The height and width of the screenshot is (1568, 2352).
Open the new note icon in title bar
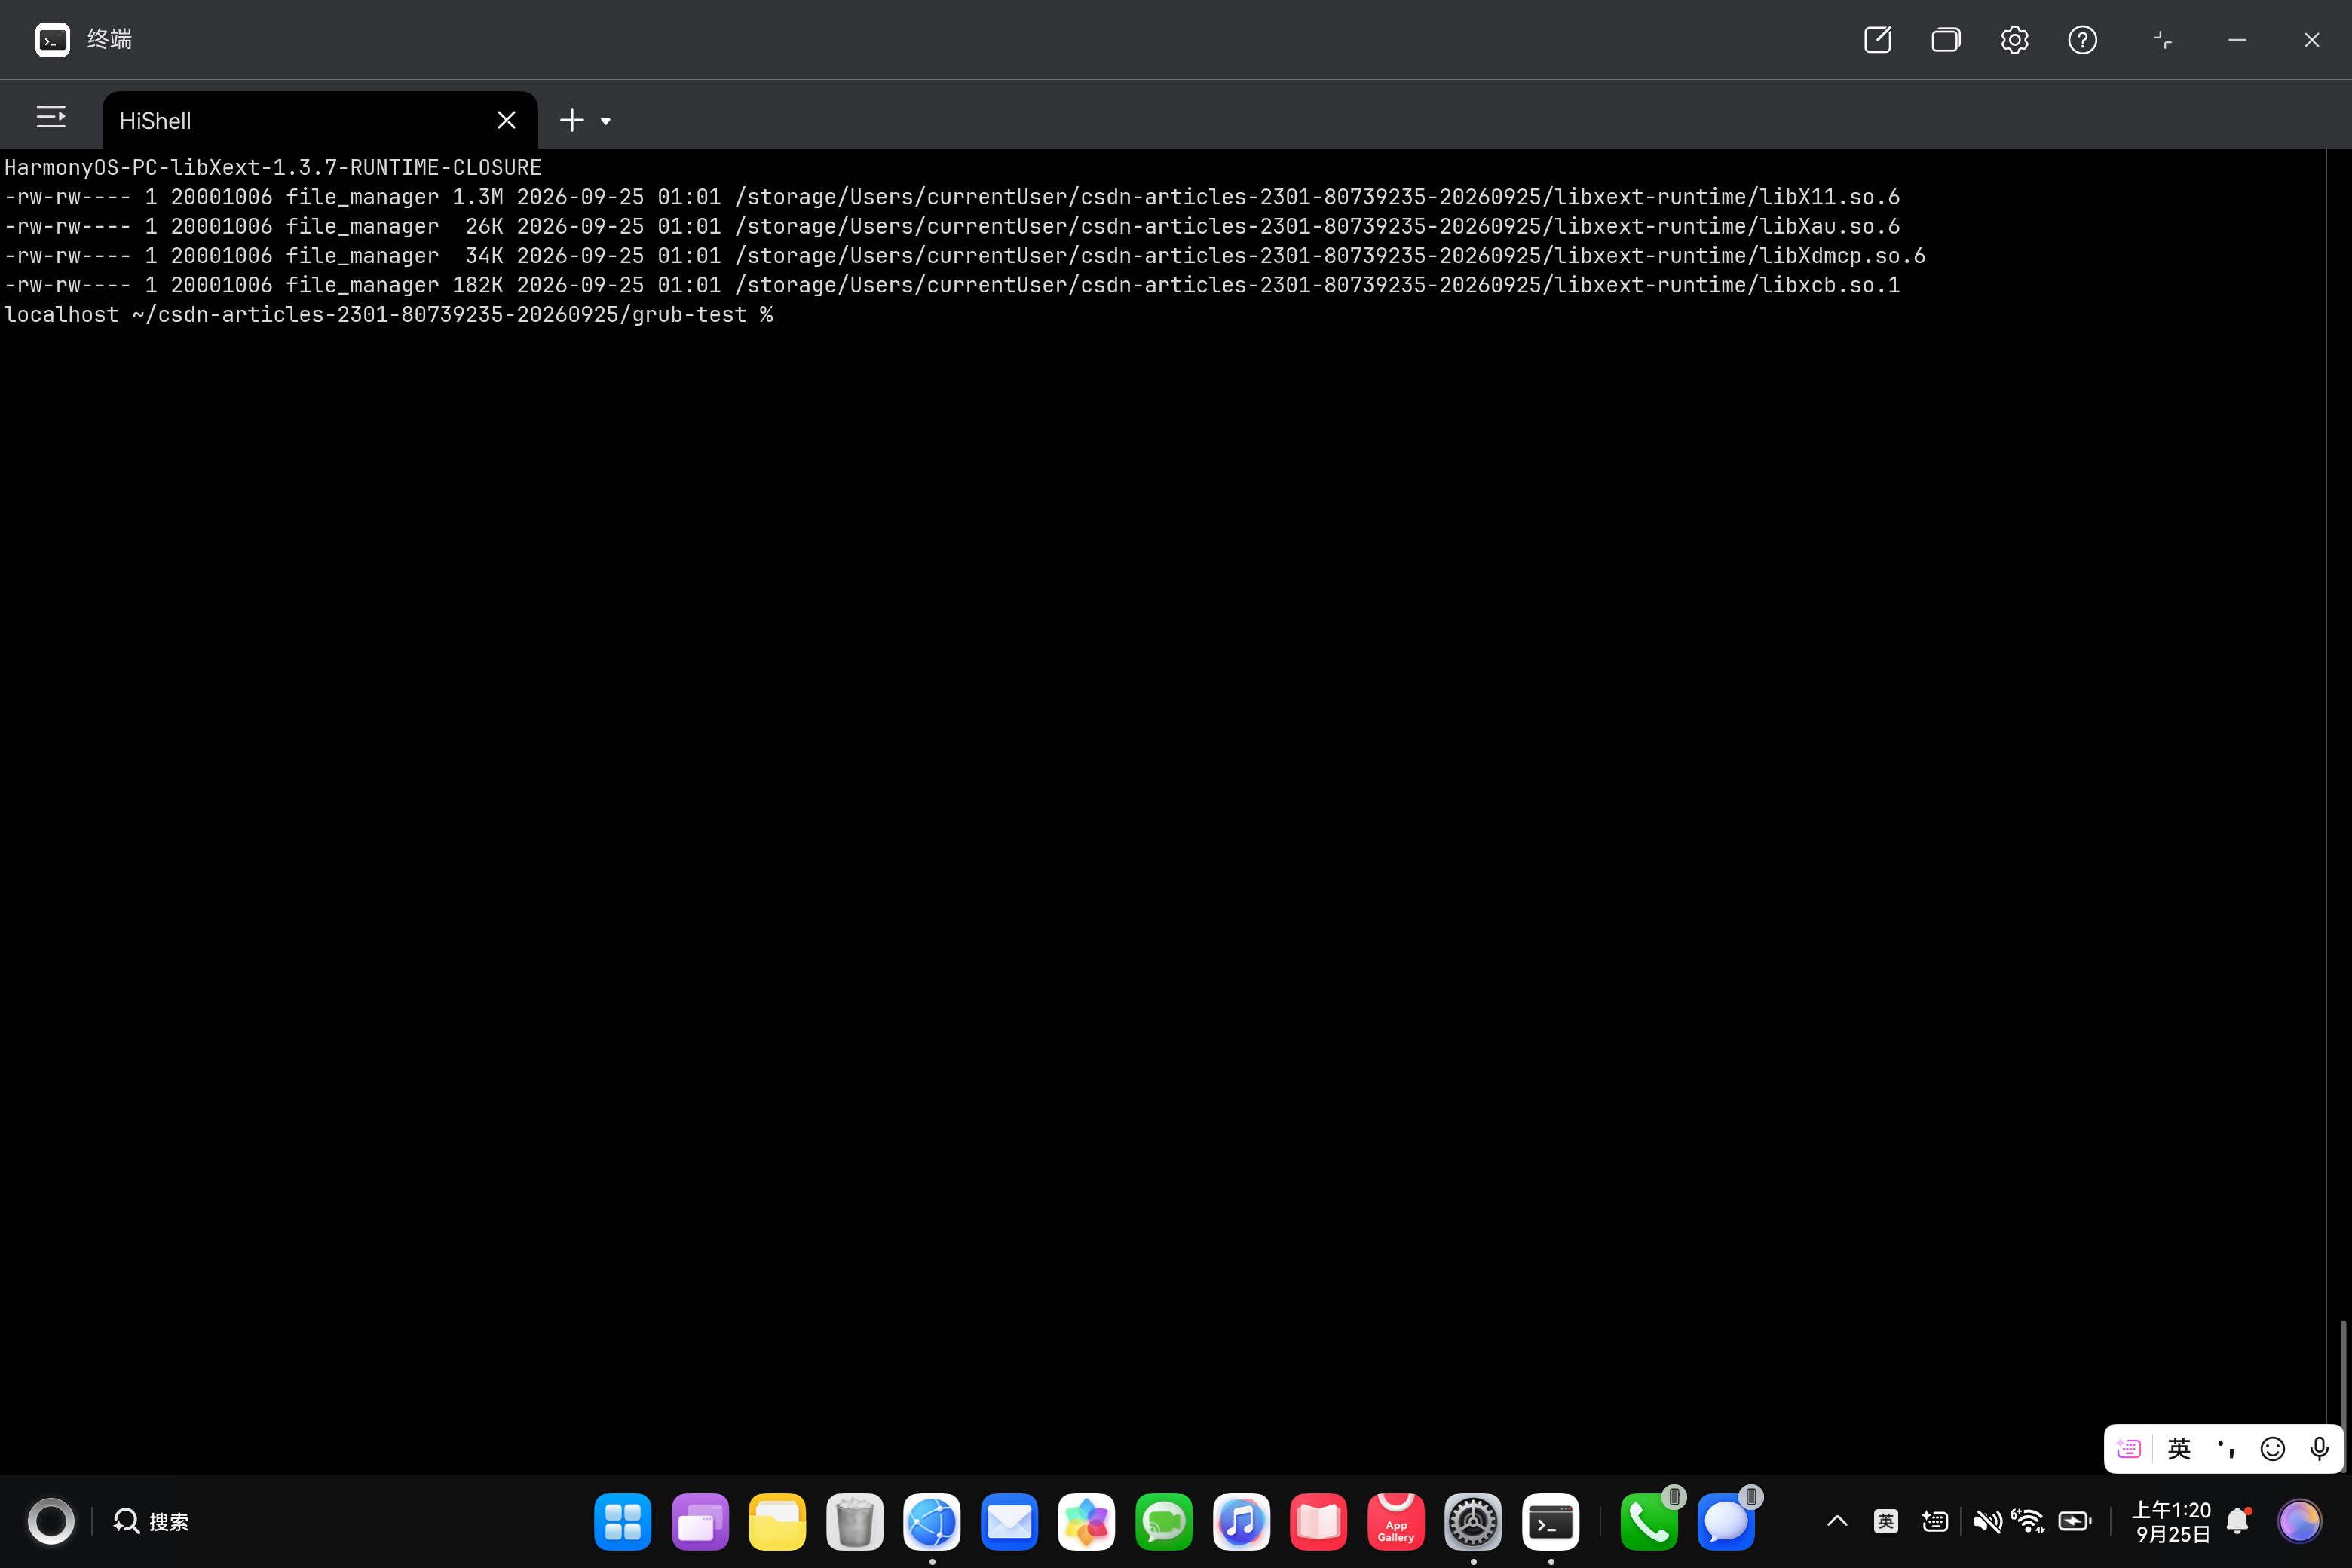[1877, 40]
